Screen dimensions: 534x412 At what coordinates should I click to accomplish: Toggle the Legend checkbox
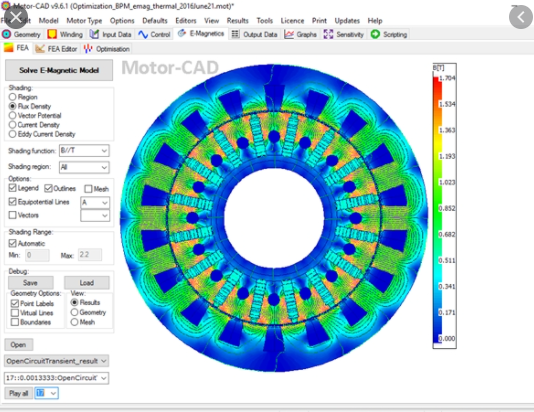(13, 188)
